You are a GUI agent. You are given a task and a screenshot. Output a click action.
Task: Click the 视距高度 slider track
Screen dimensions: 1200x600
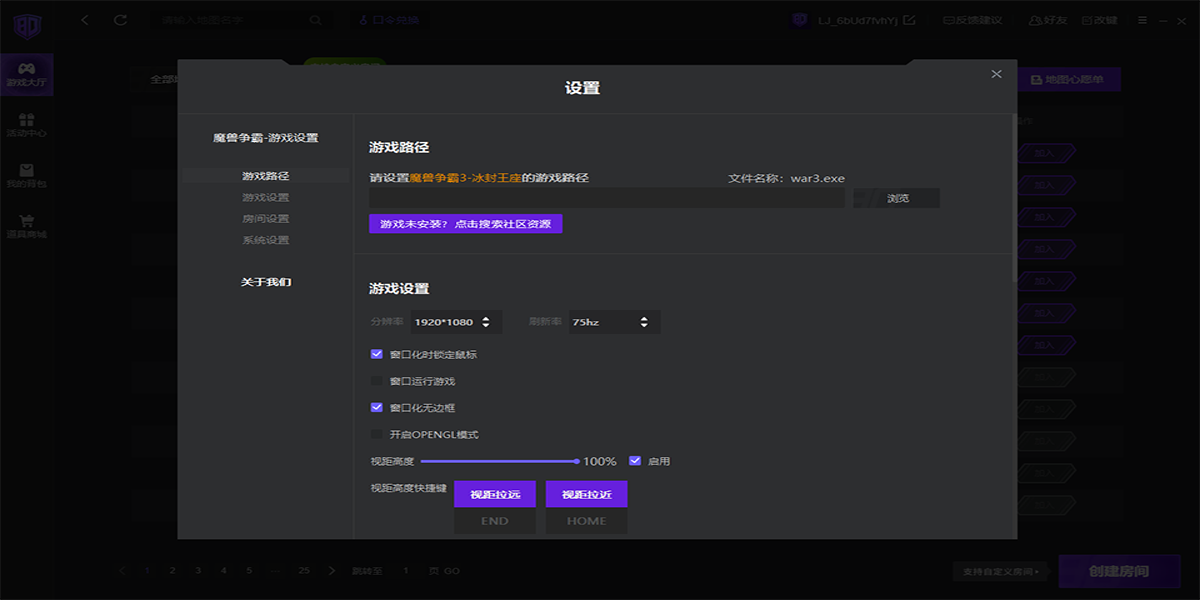(500, 461)
